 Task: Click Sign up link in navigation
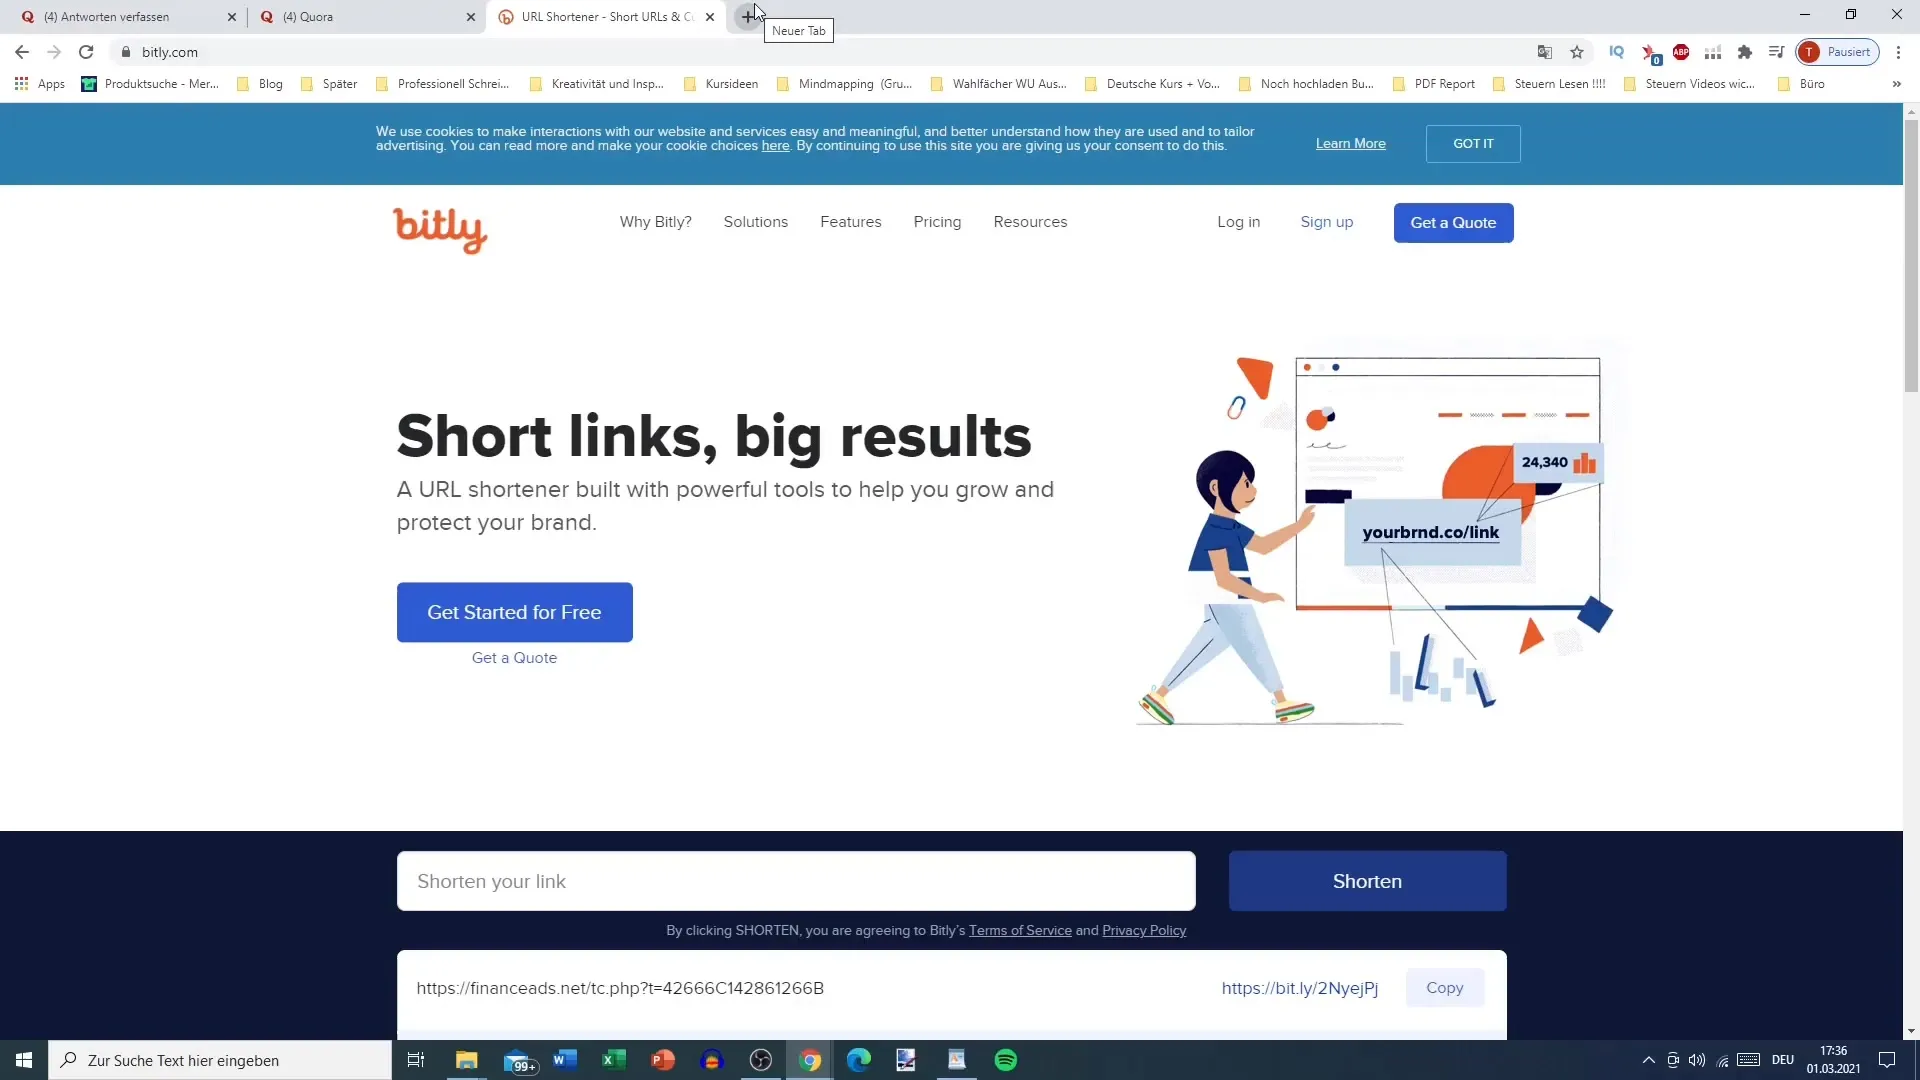click(x=1327, y=222)
